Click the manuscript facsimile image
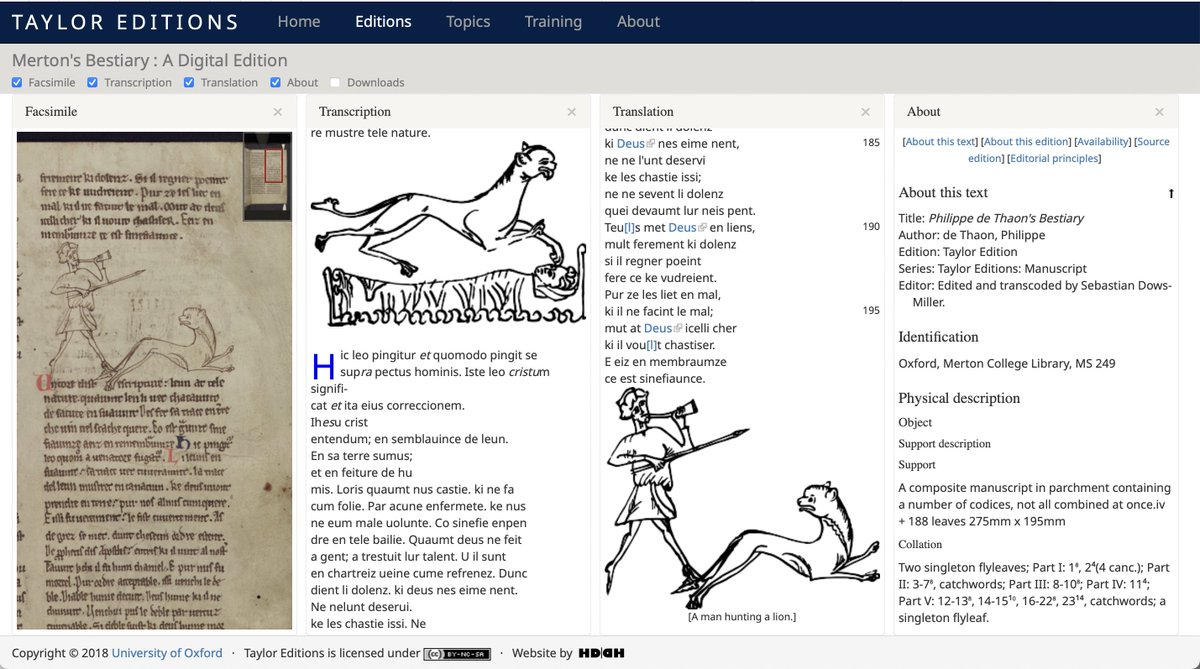This screenshot has width=1200, height=669. pos(154,380)
